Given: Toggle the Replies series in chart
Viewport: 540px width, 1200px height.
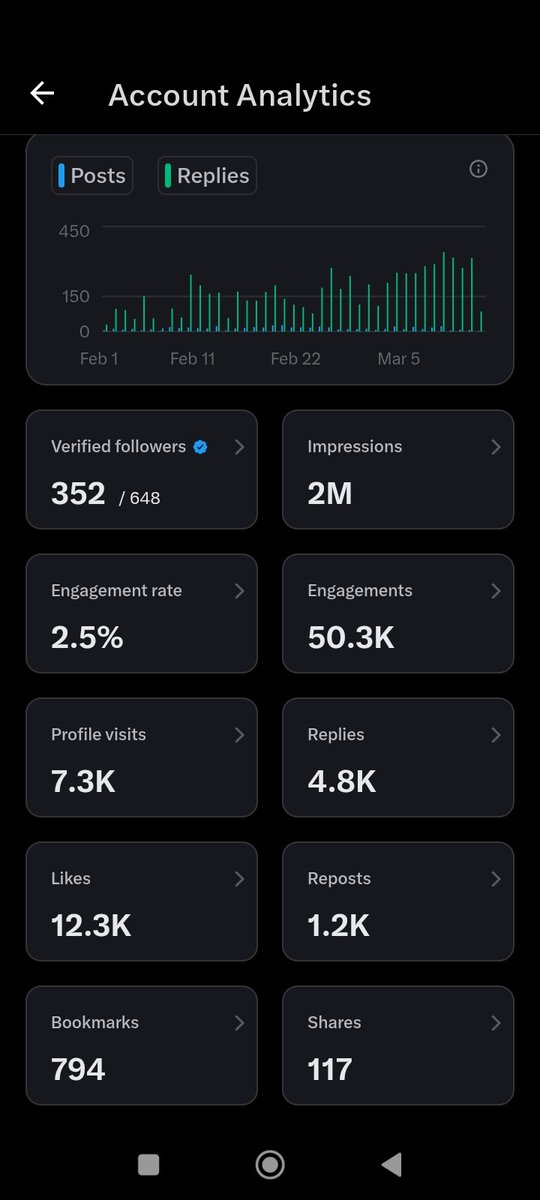Looking at the screenshot, I should click(x=207, y=176).
